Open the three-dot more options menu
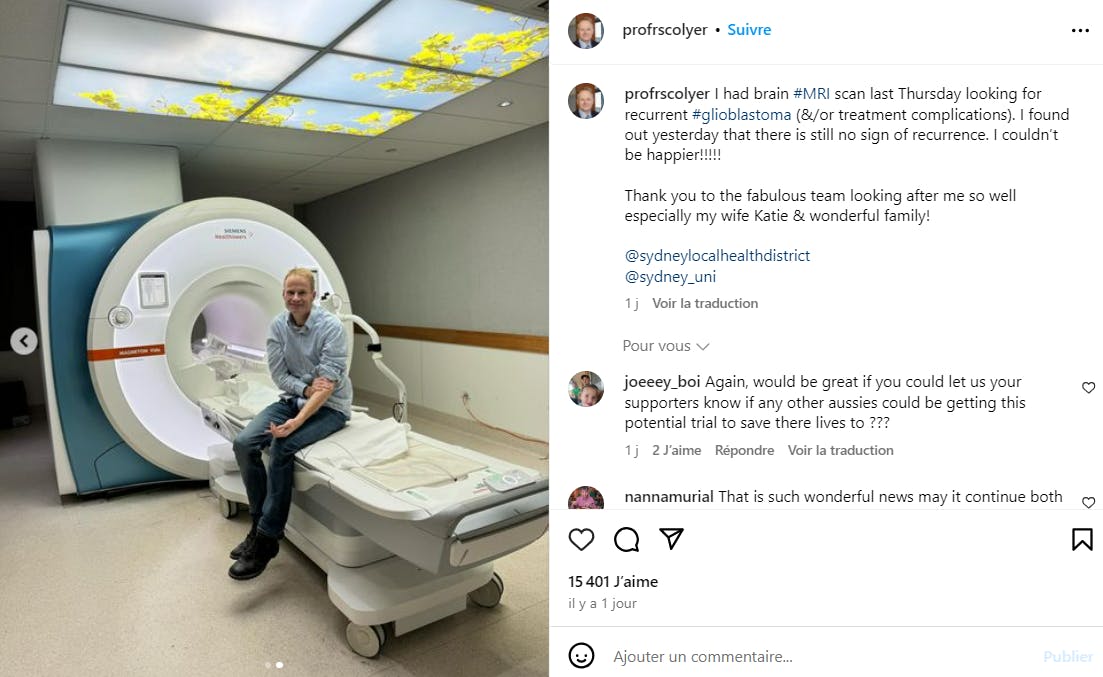Viewport: 1103px width, 677px height. click(1080, 30)
